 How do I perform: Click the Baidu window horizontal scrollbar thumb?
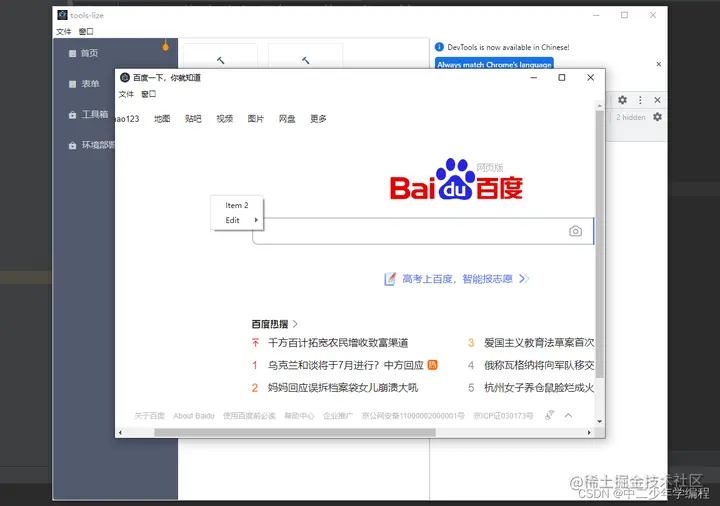pos(295,433)
